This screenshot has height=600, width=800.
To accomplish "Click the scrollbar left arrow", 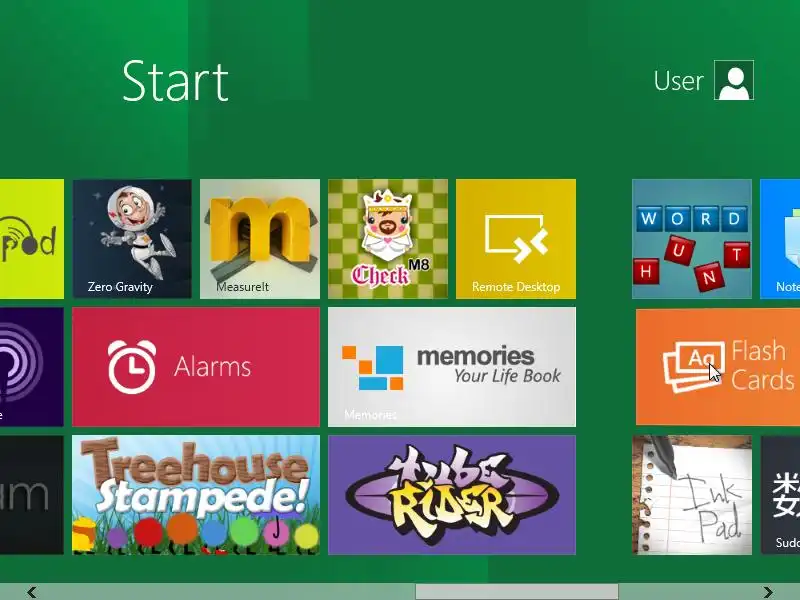I will (x=32, y=592).
